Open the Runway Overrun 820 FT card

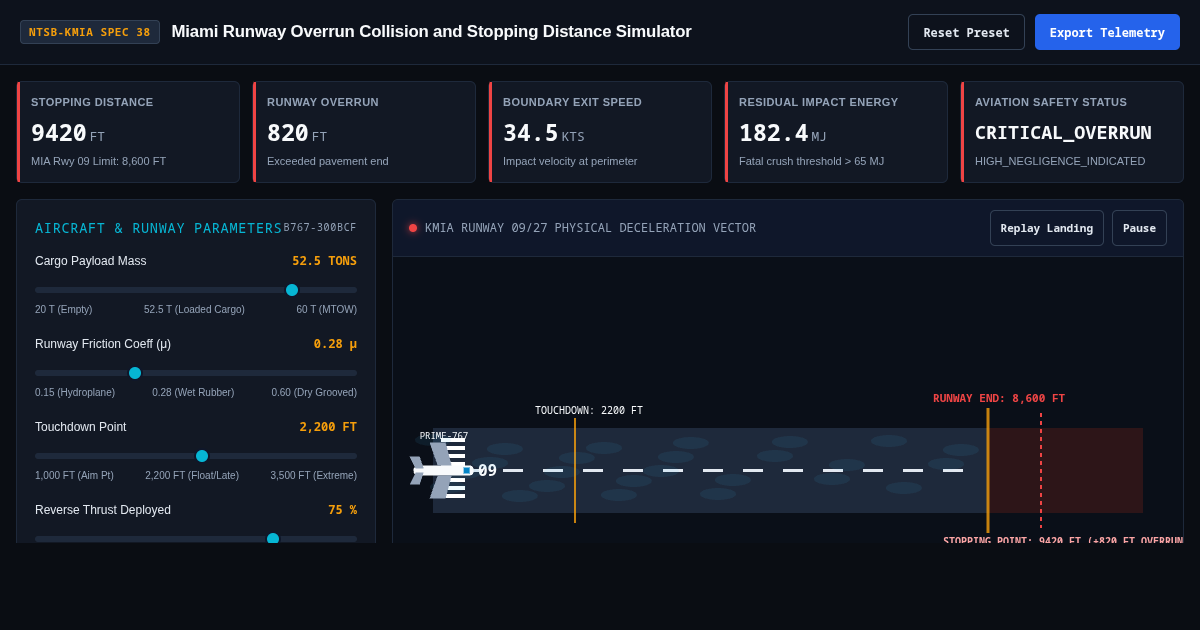[364, 132]
